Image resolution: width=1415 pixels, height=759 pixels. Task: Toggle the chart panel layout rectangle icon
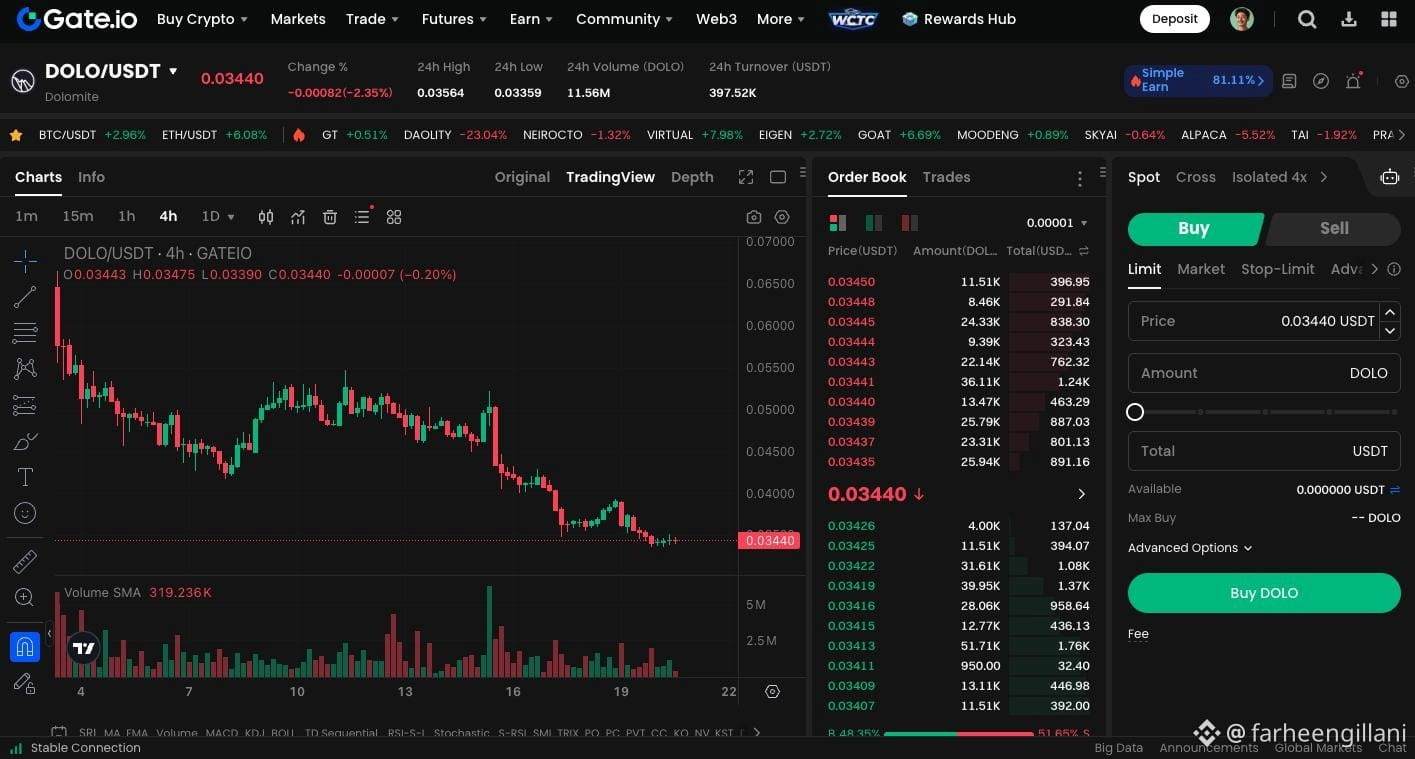(778, 177)
